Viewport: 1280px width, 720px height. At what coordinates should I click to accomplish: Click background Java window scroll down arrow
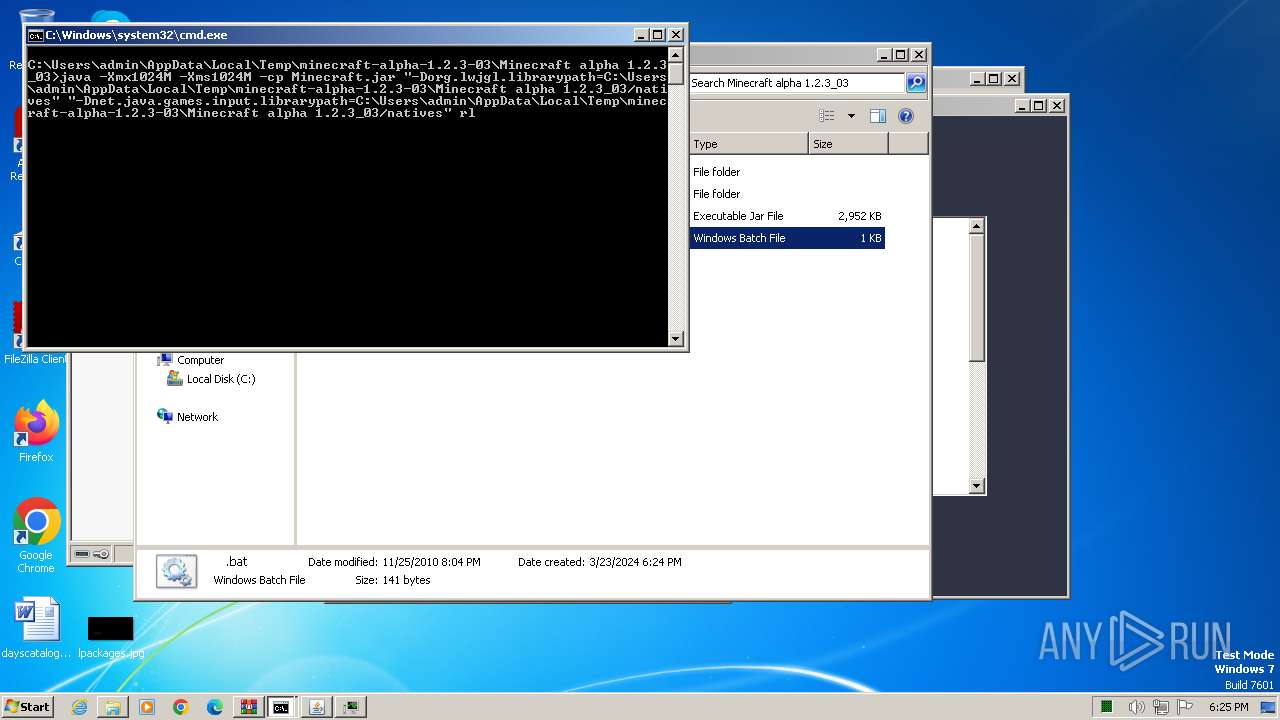point(977,486)
